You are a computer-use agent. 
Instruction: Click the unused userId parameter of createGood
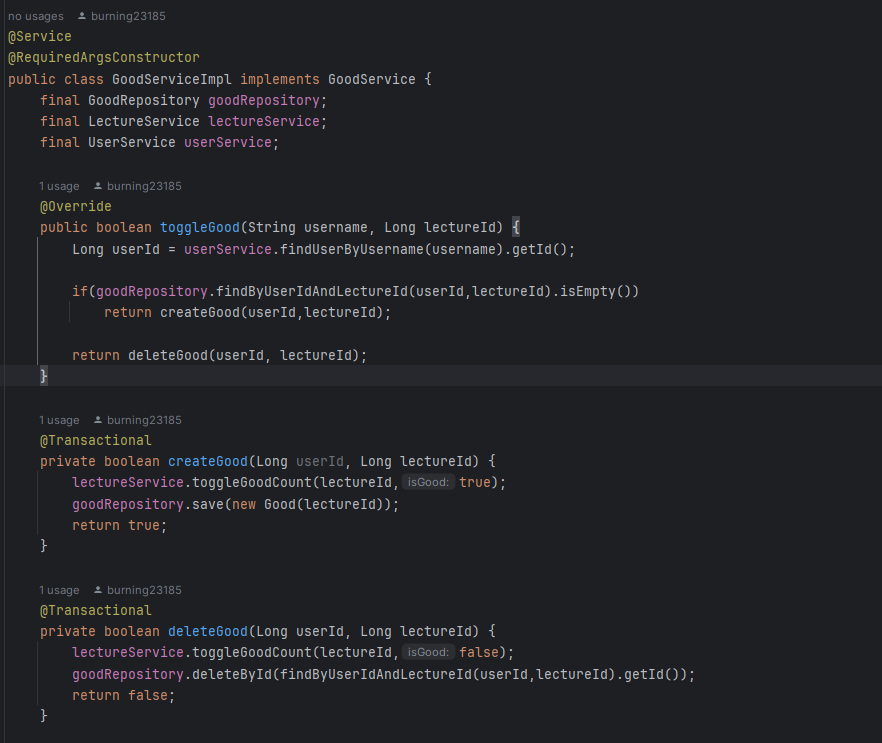(320, 462)
